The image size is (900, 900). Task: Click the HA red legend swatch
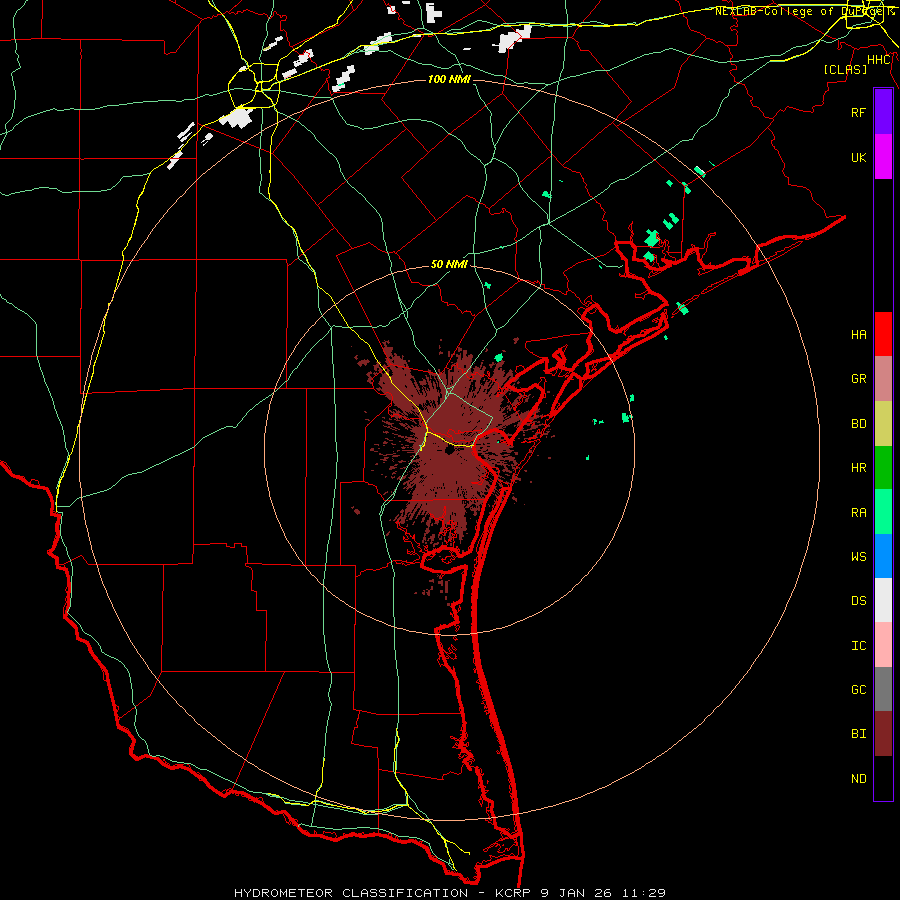883,334
